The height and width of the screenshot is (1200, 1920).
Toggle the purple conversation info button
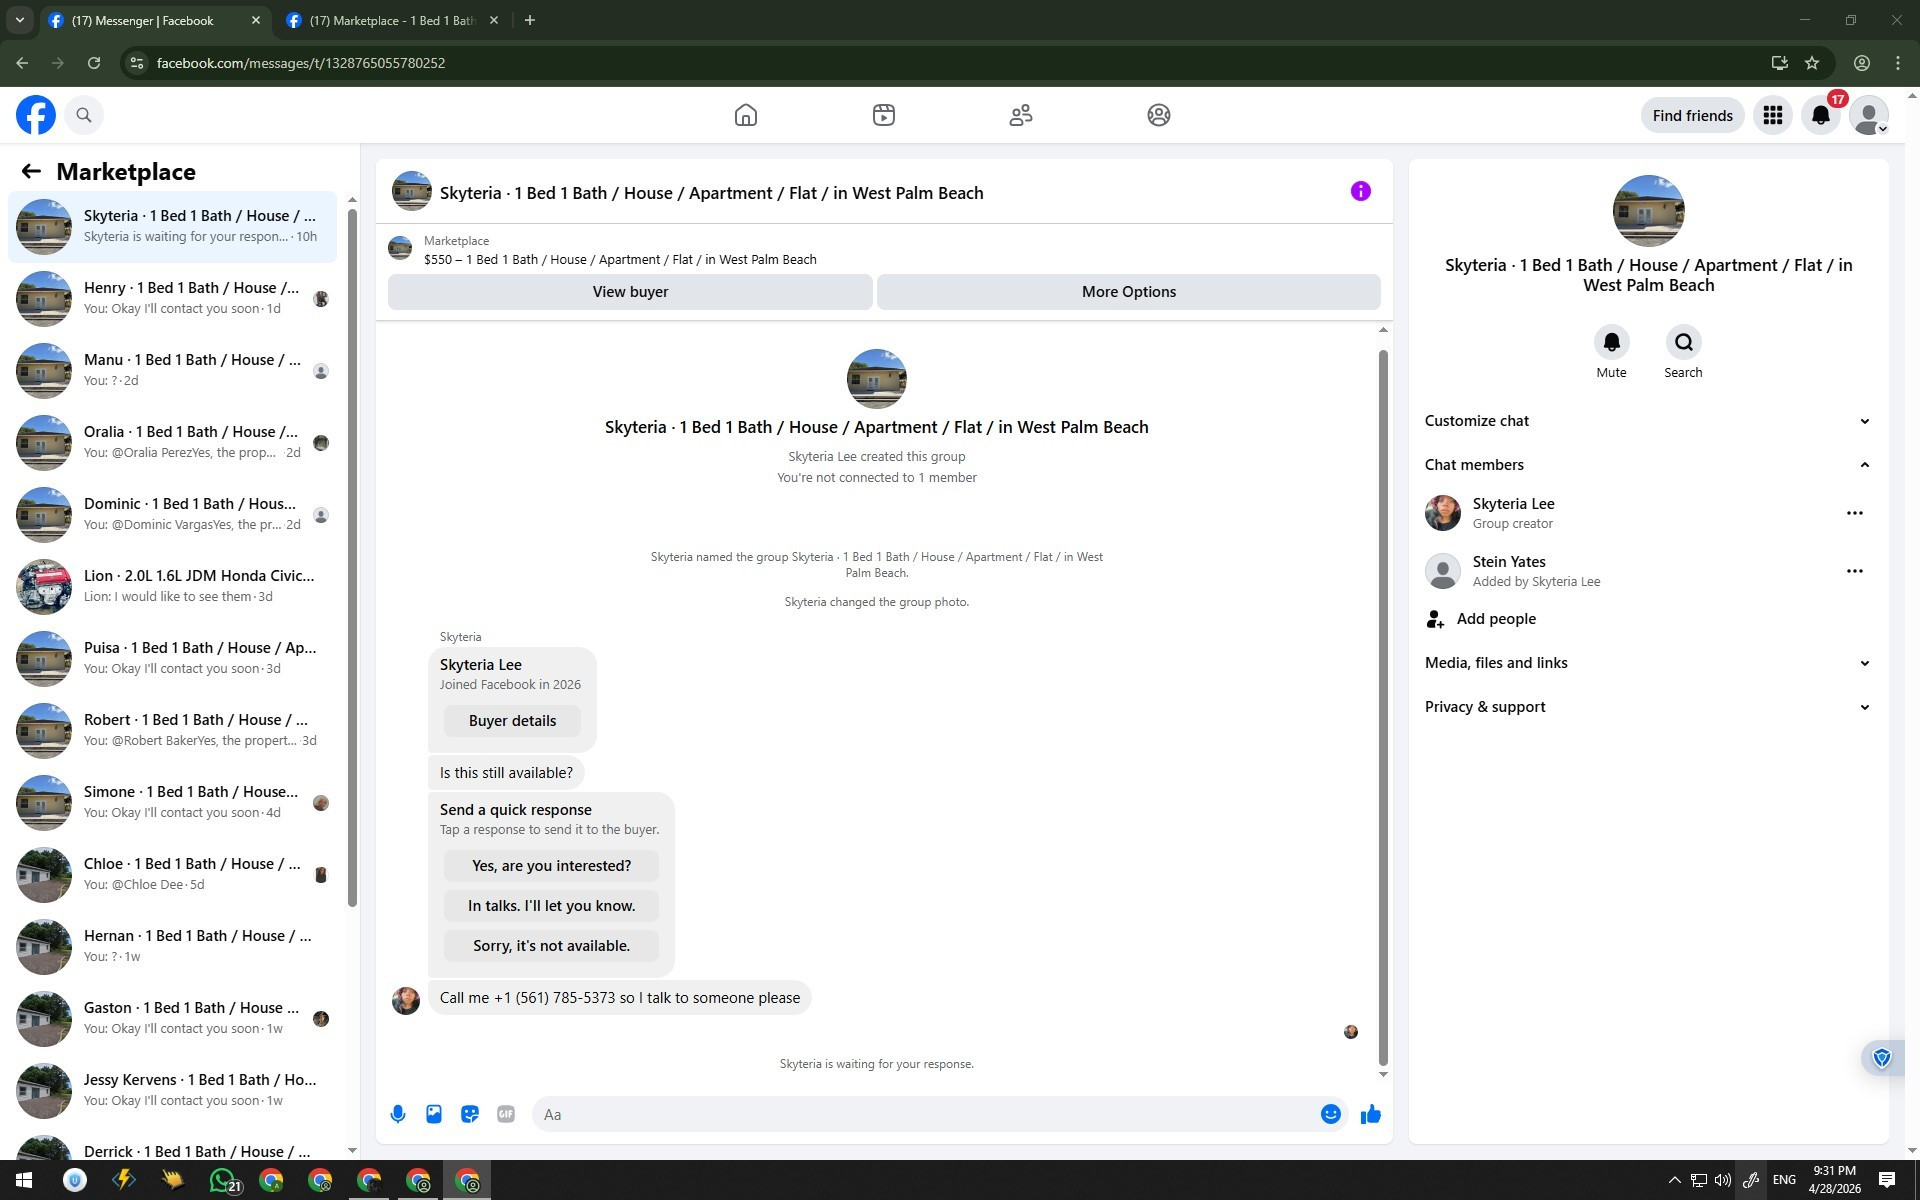click(1360, 191)
